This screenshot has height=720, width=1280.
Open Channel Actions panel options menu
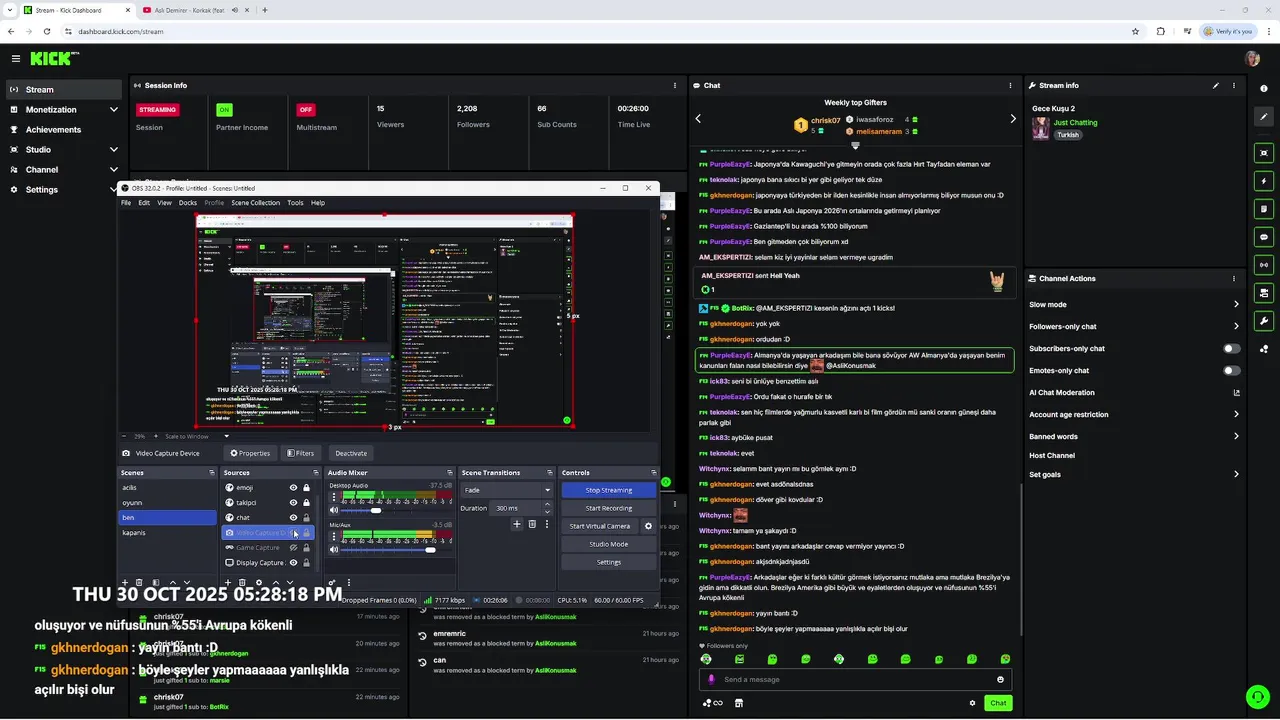[x=1236, y=279]
